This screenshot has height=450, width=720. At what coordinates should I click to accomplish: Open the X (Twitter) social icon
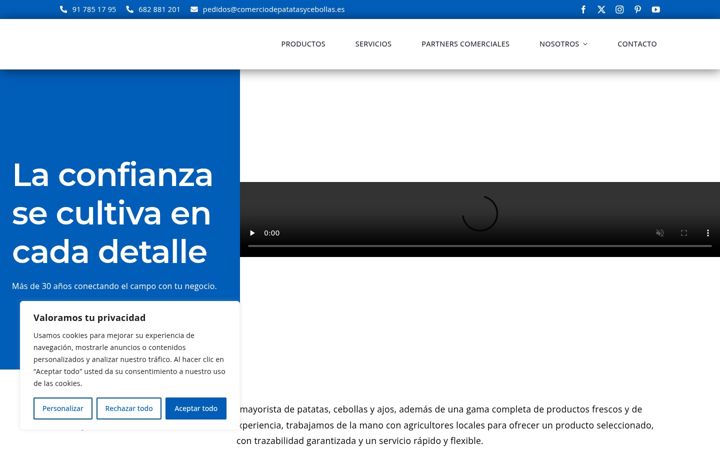coord(601,9)
